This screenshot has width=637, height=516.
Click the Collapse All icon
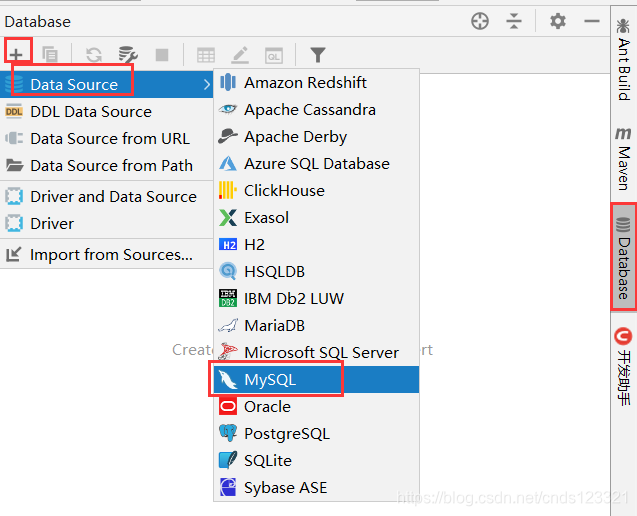click(x=514, y=21)
